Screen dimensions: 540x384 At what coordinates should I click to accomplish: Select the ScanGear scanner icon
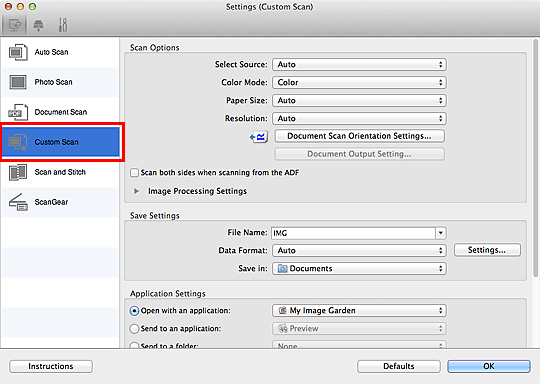tap(18, 202)
